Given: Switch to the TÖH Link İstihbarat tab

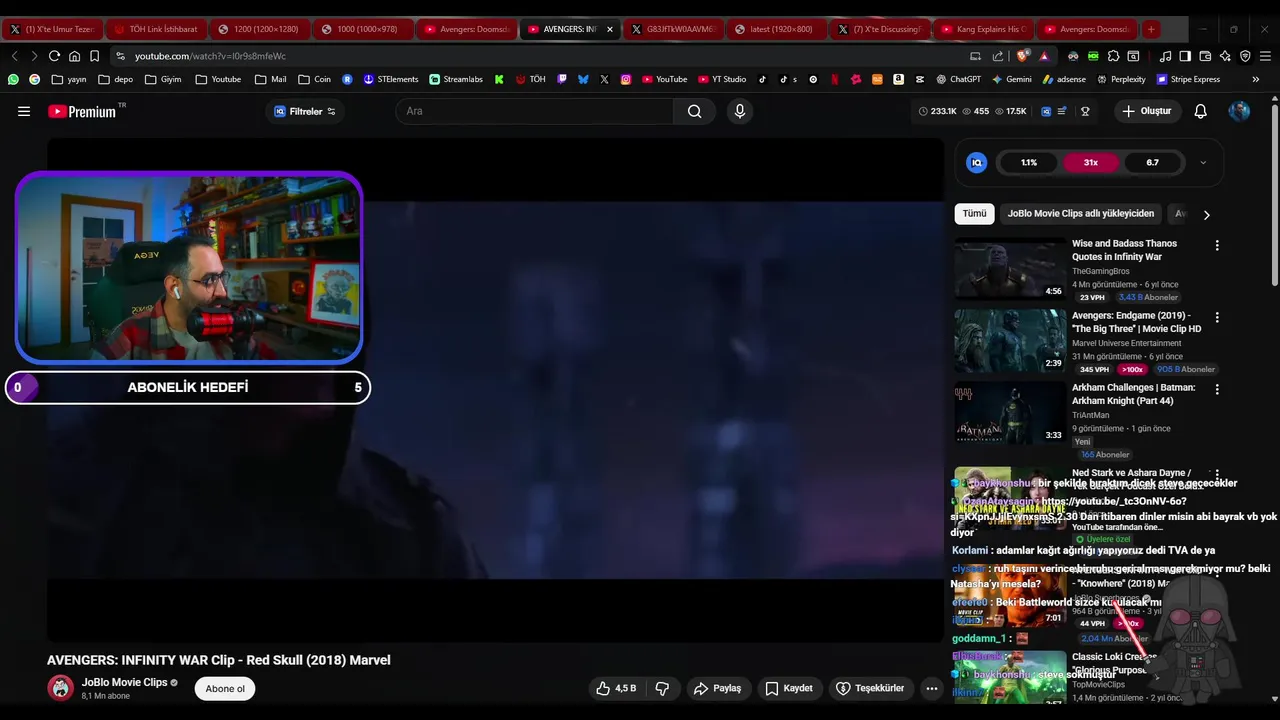Looking at the screenshot, I should point(155,29).
